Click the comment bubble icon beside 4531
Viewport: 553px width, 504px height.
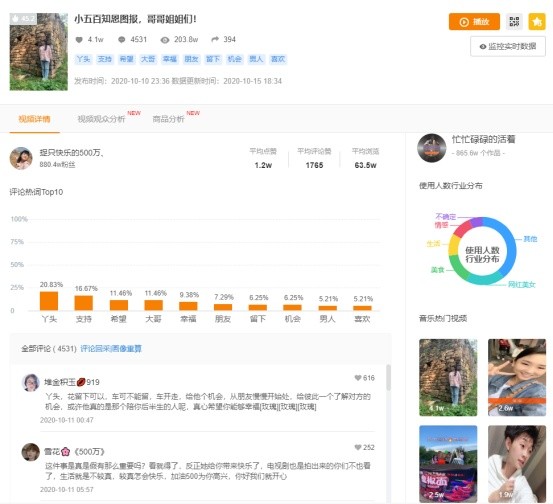click(x=122, y=40)
